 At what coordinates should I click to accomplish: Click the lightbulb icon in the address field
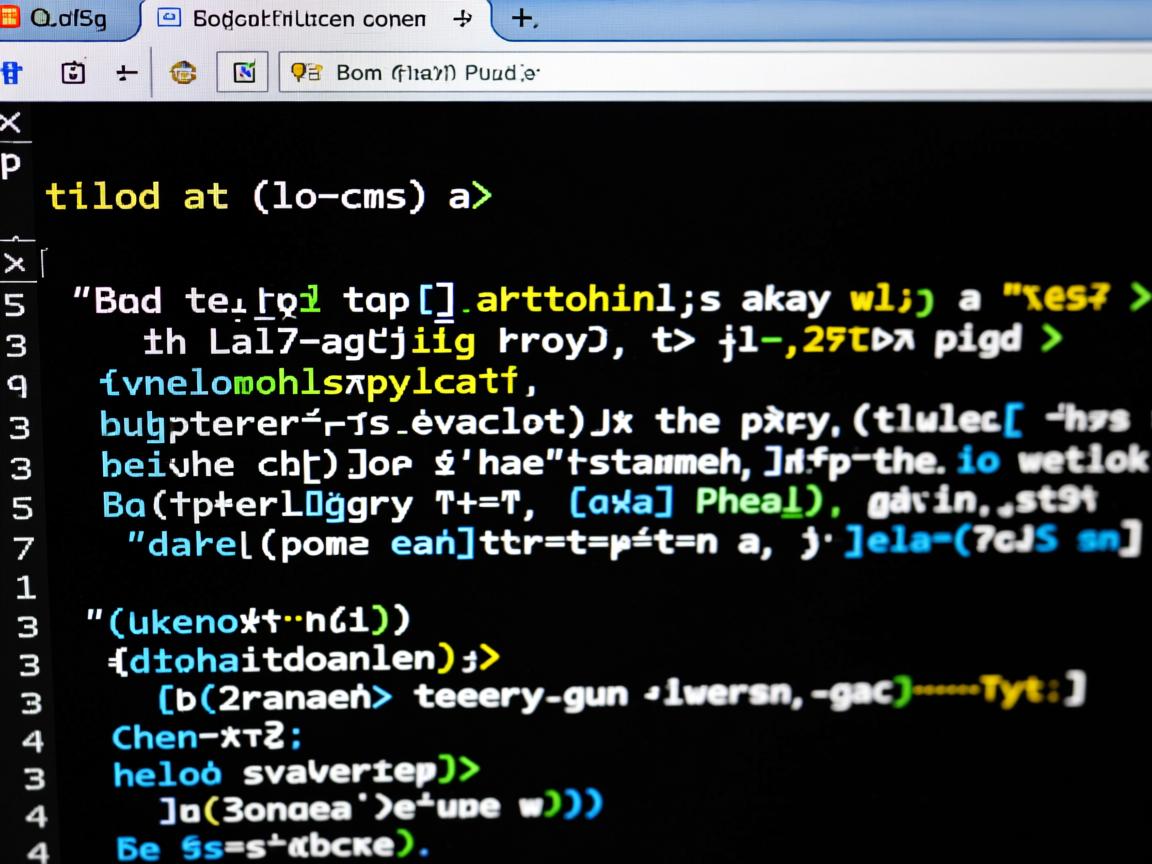[305, 72]
